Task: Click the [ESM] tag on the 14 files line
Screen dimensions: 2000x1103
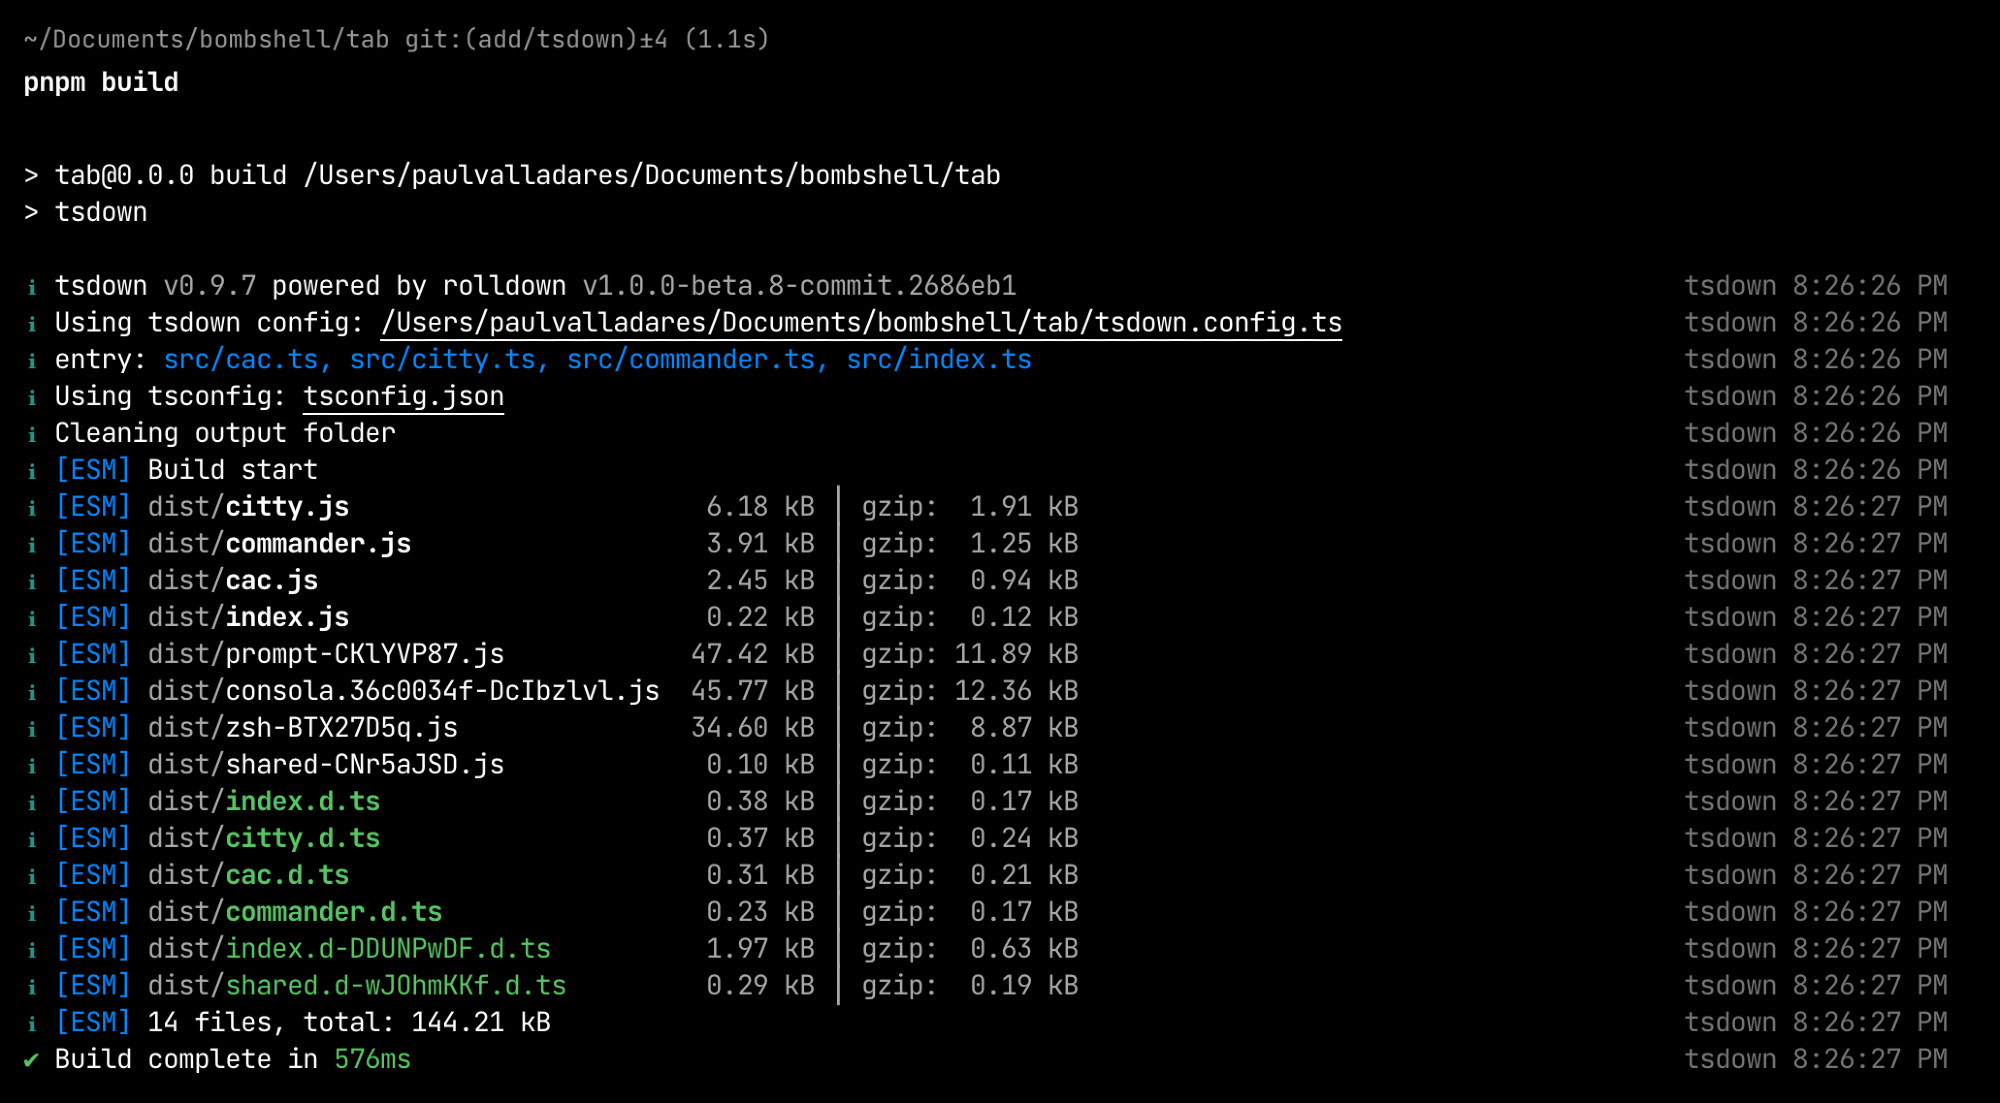Action: click(x=93, y=1023)
